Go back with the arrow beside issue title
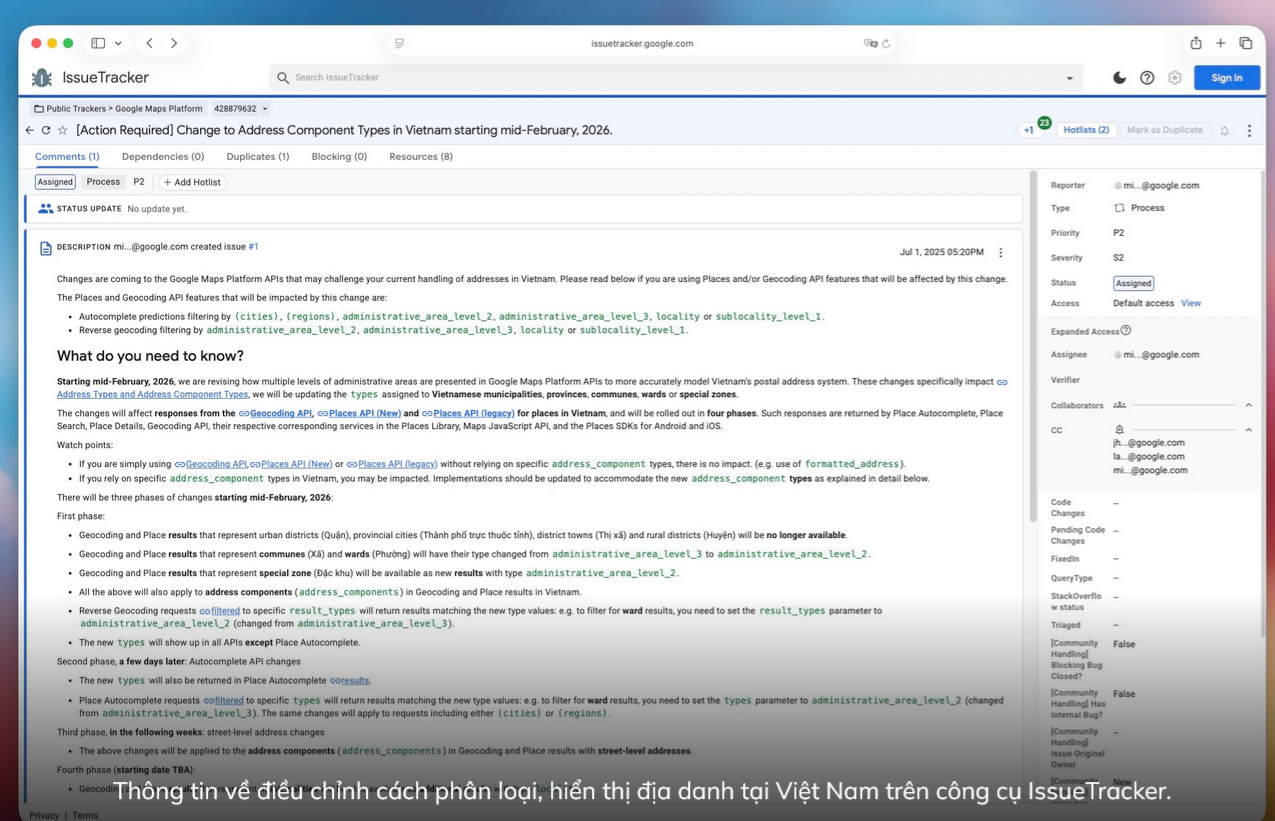The height and width of the screenshot is (821, 1275). pos(29,130)
